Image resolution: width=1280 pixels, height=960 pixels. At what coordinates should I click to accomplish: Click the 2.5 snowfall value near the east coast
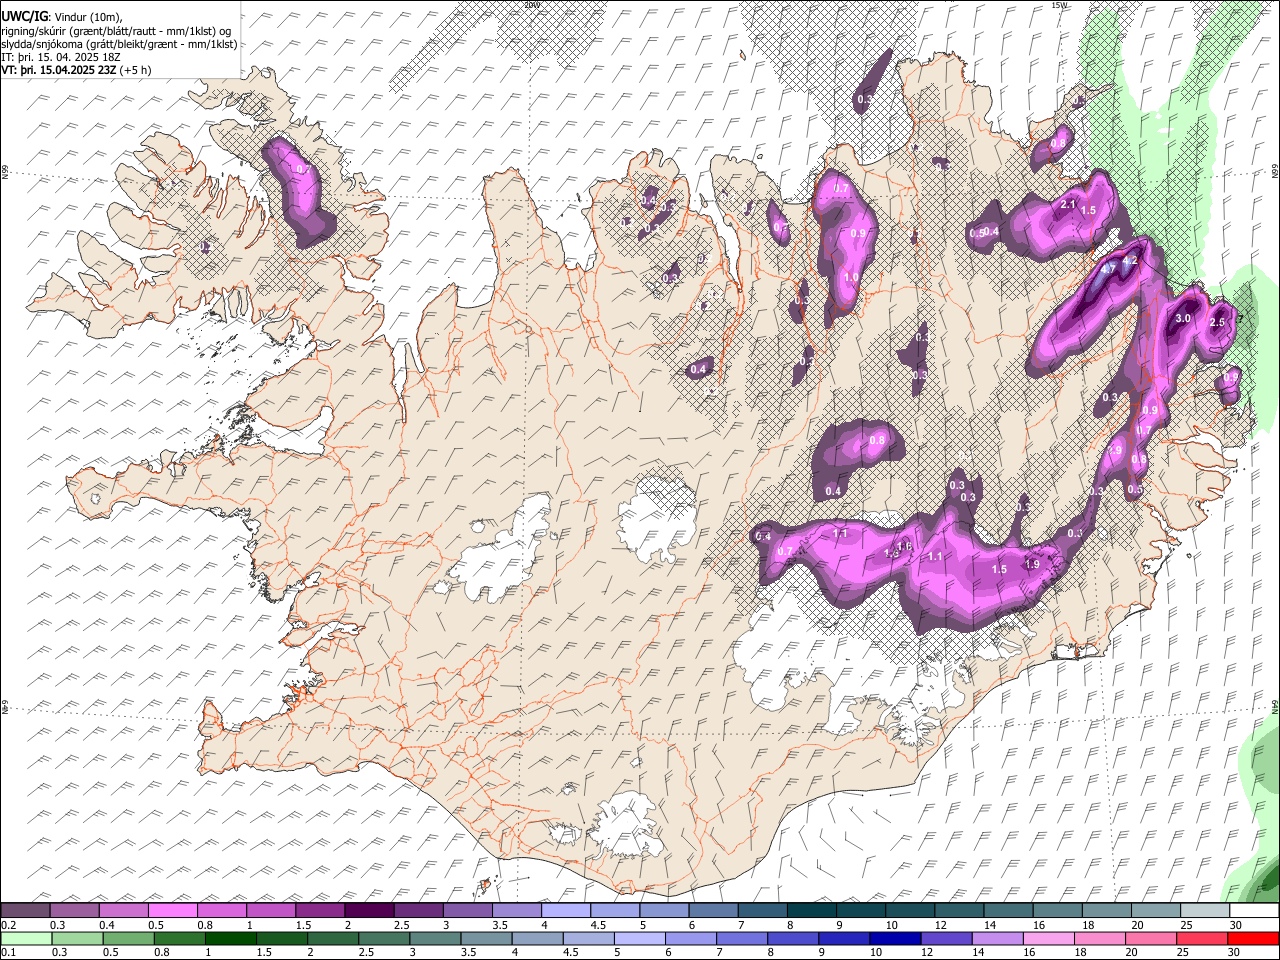(x=1217, y=322)
